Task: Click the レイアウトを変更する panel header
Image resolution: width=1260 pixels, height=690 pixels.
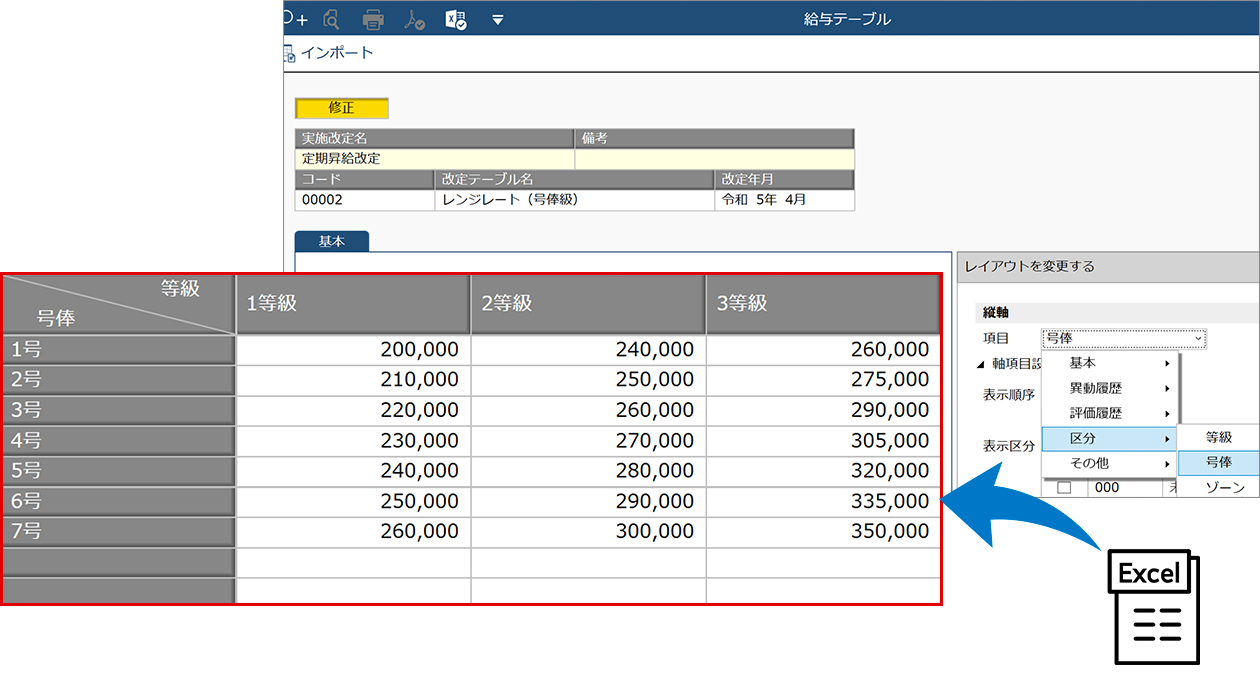Action: 1108,266
